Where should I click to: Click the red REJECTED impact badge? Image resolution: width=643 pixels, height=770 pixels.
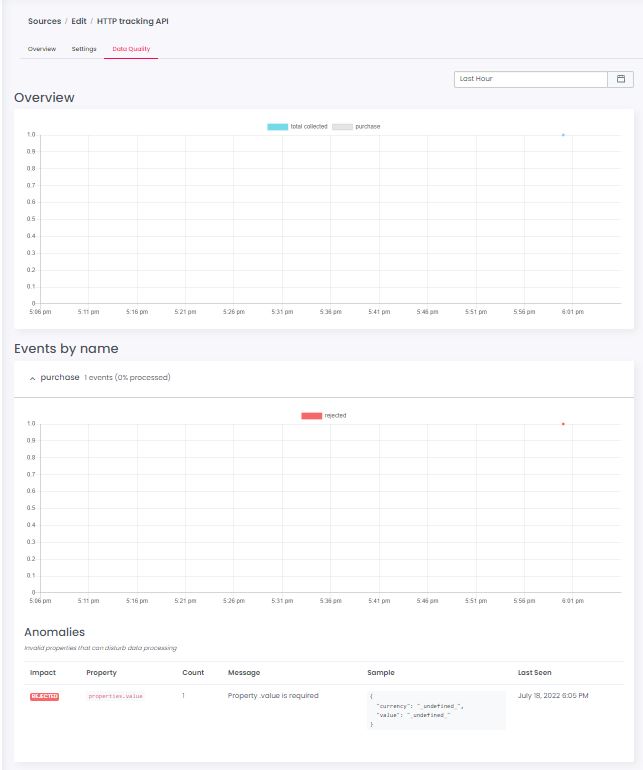tap(44, 696)
